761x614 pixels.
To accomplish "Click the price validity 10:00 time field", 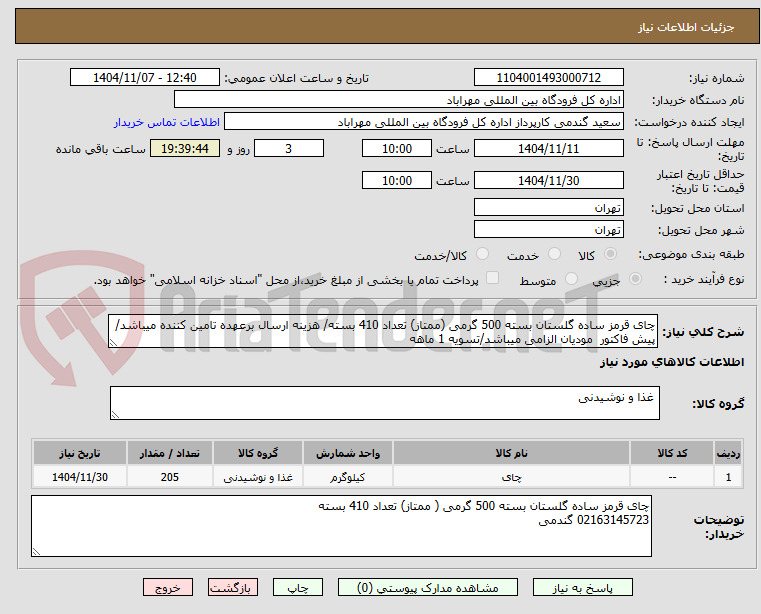I will pyautogui.click(x=397, y=180).
